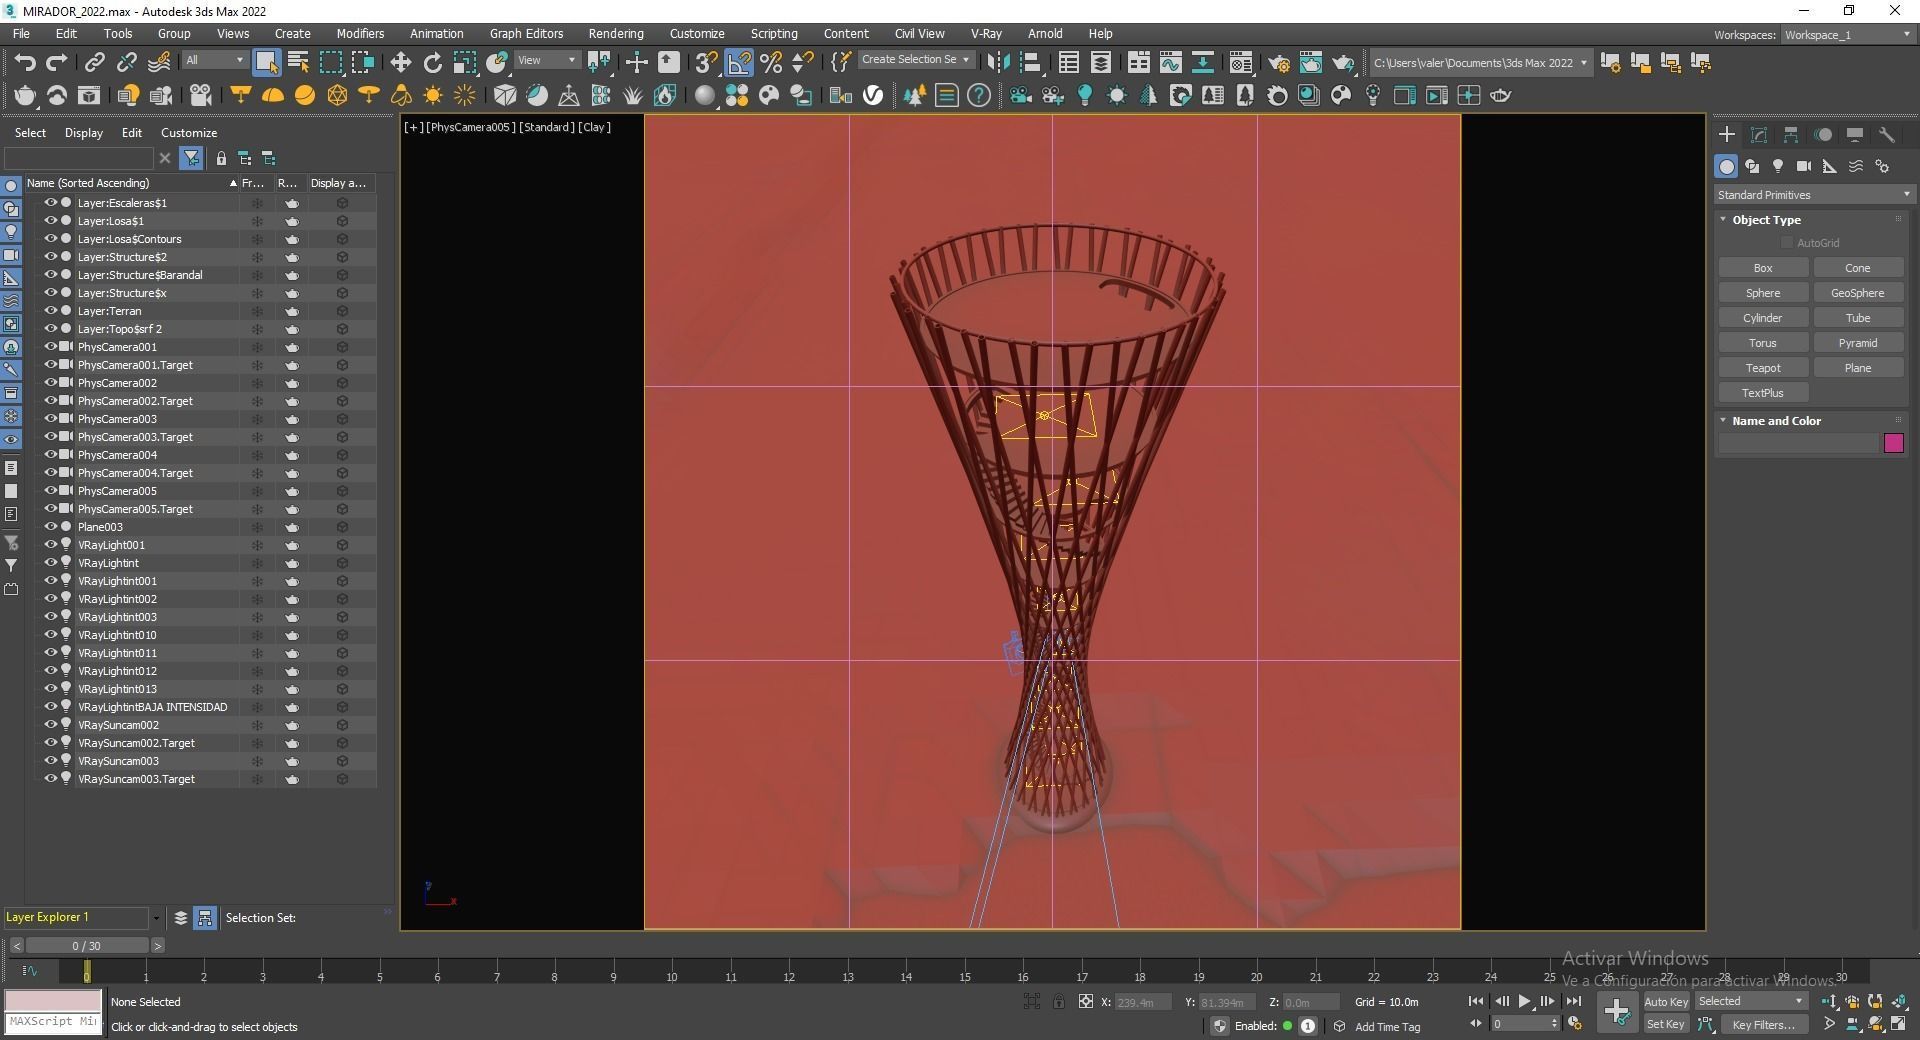
Task: Activate the Select Object tool
Action: [266, 63]
